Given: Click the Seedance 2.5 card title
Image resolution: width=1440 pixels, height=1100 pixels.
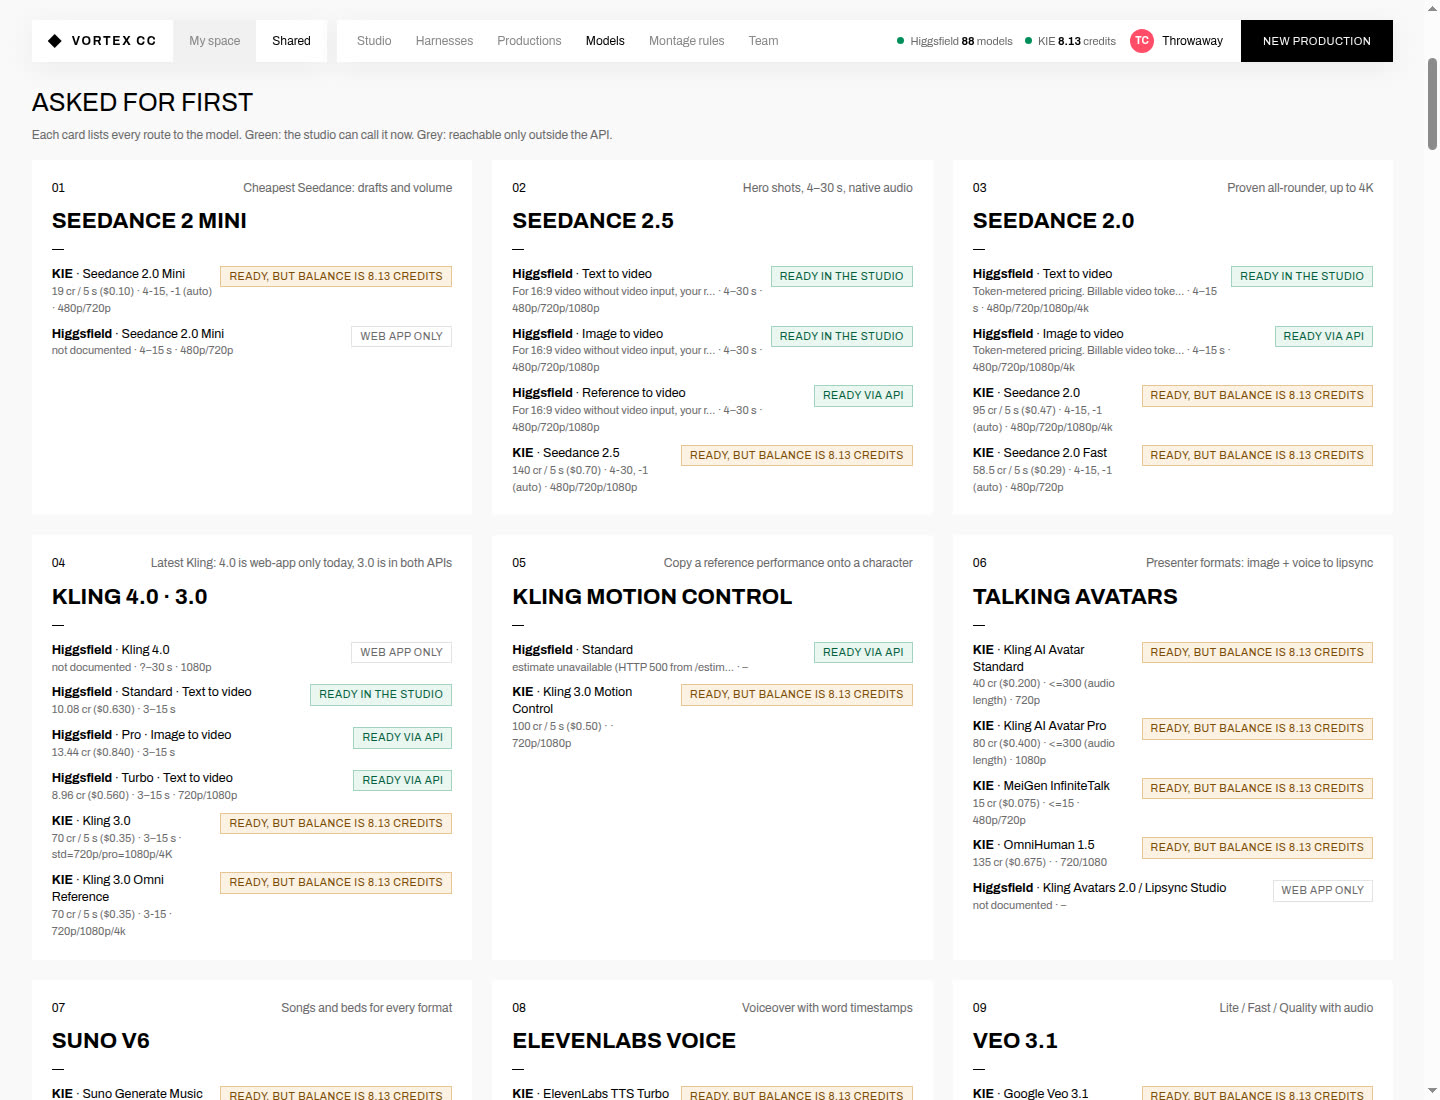Looking at the screenshot, I should point(593,221).
